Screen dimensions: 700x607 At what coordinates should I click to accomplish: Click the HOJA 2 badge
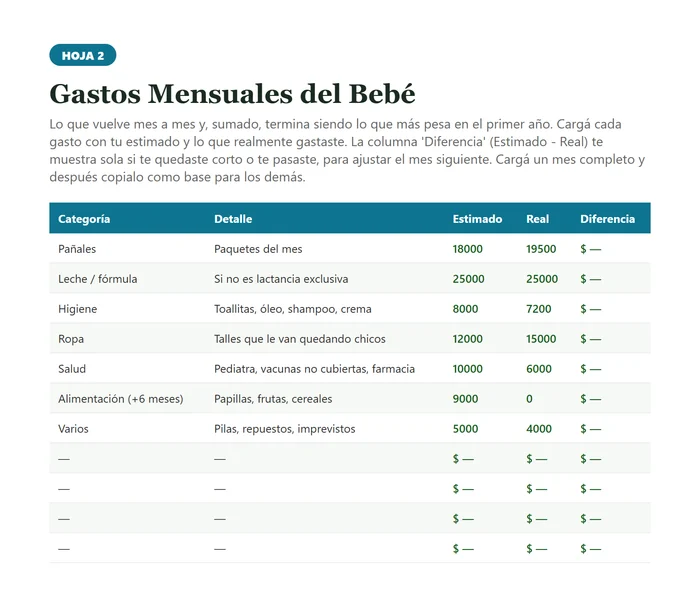pyautogui.click(x=83, y=55)
